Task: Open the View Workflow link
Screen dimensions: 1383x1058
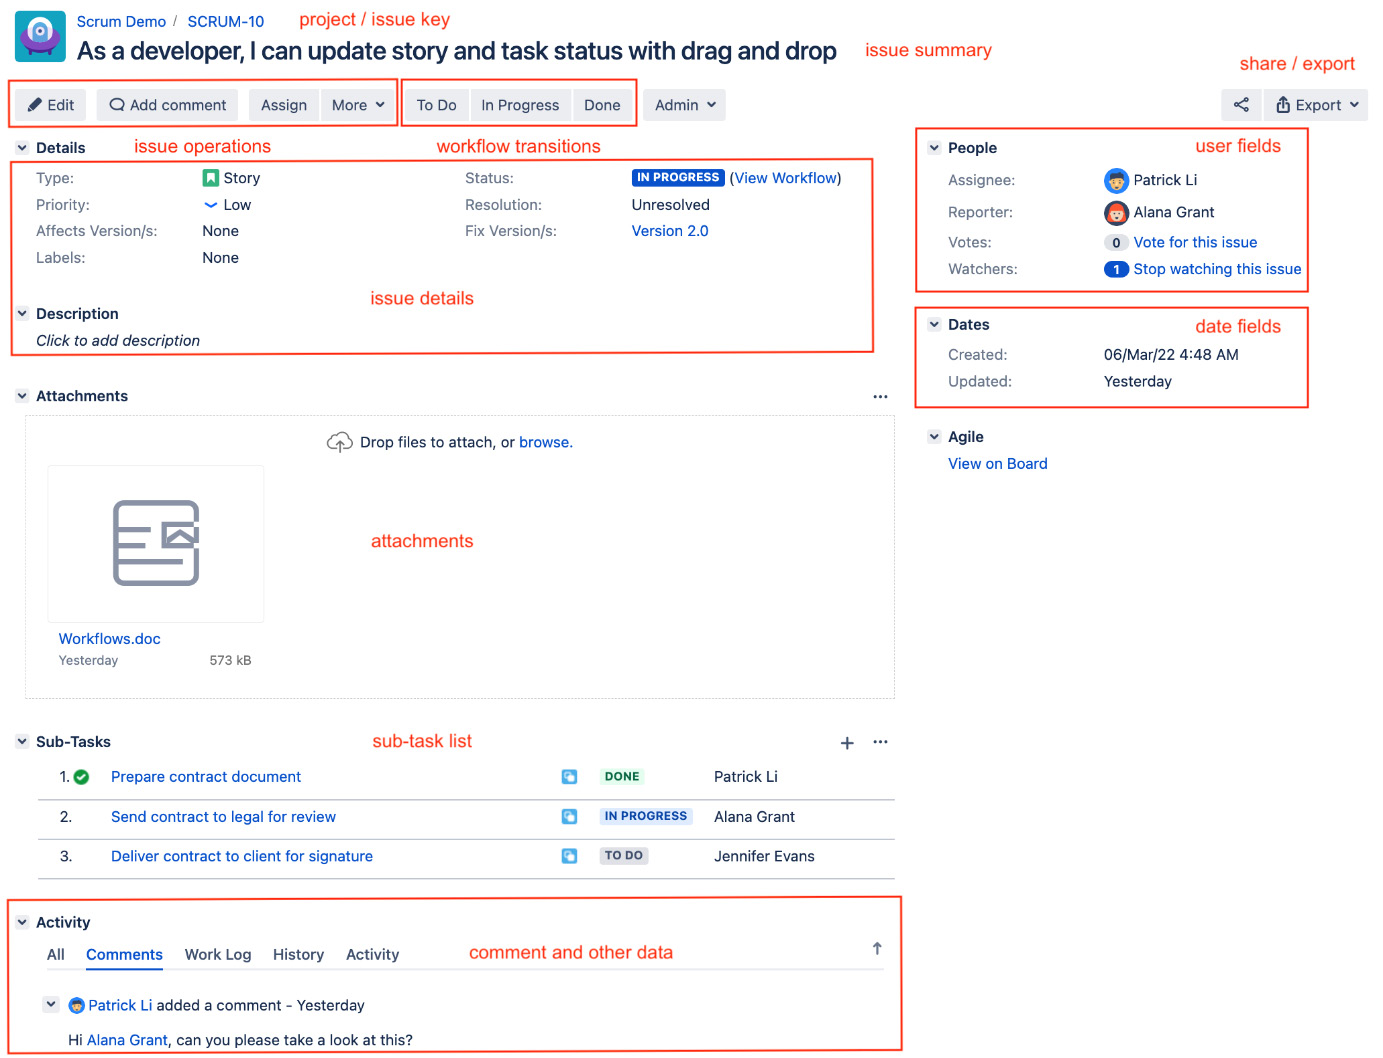Action: (x=786, y=177)
